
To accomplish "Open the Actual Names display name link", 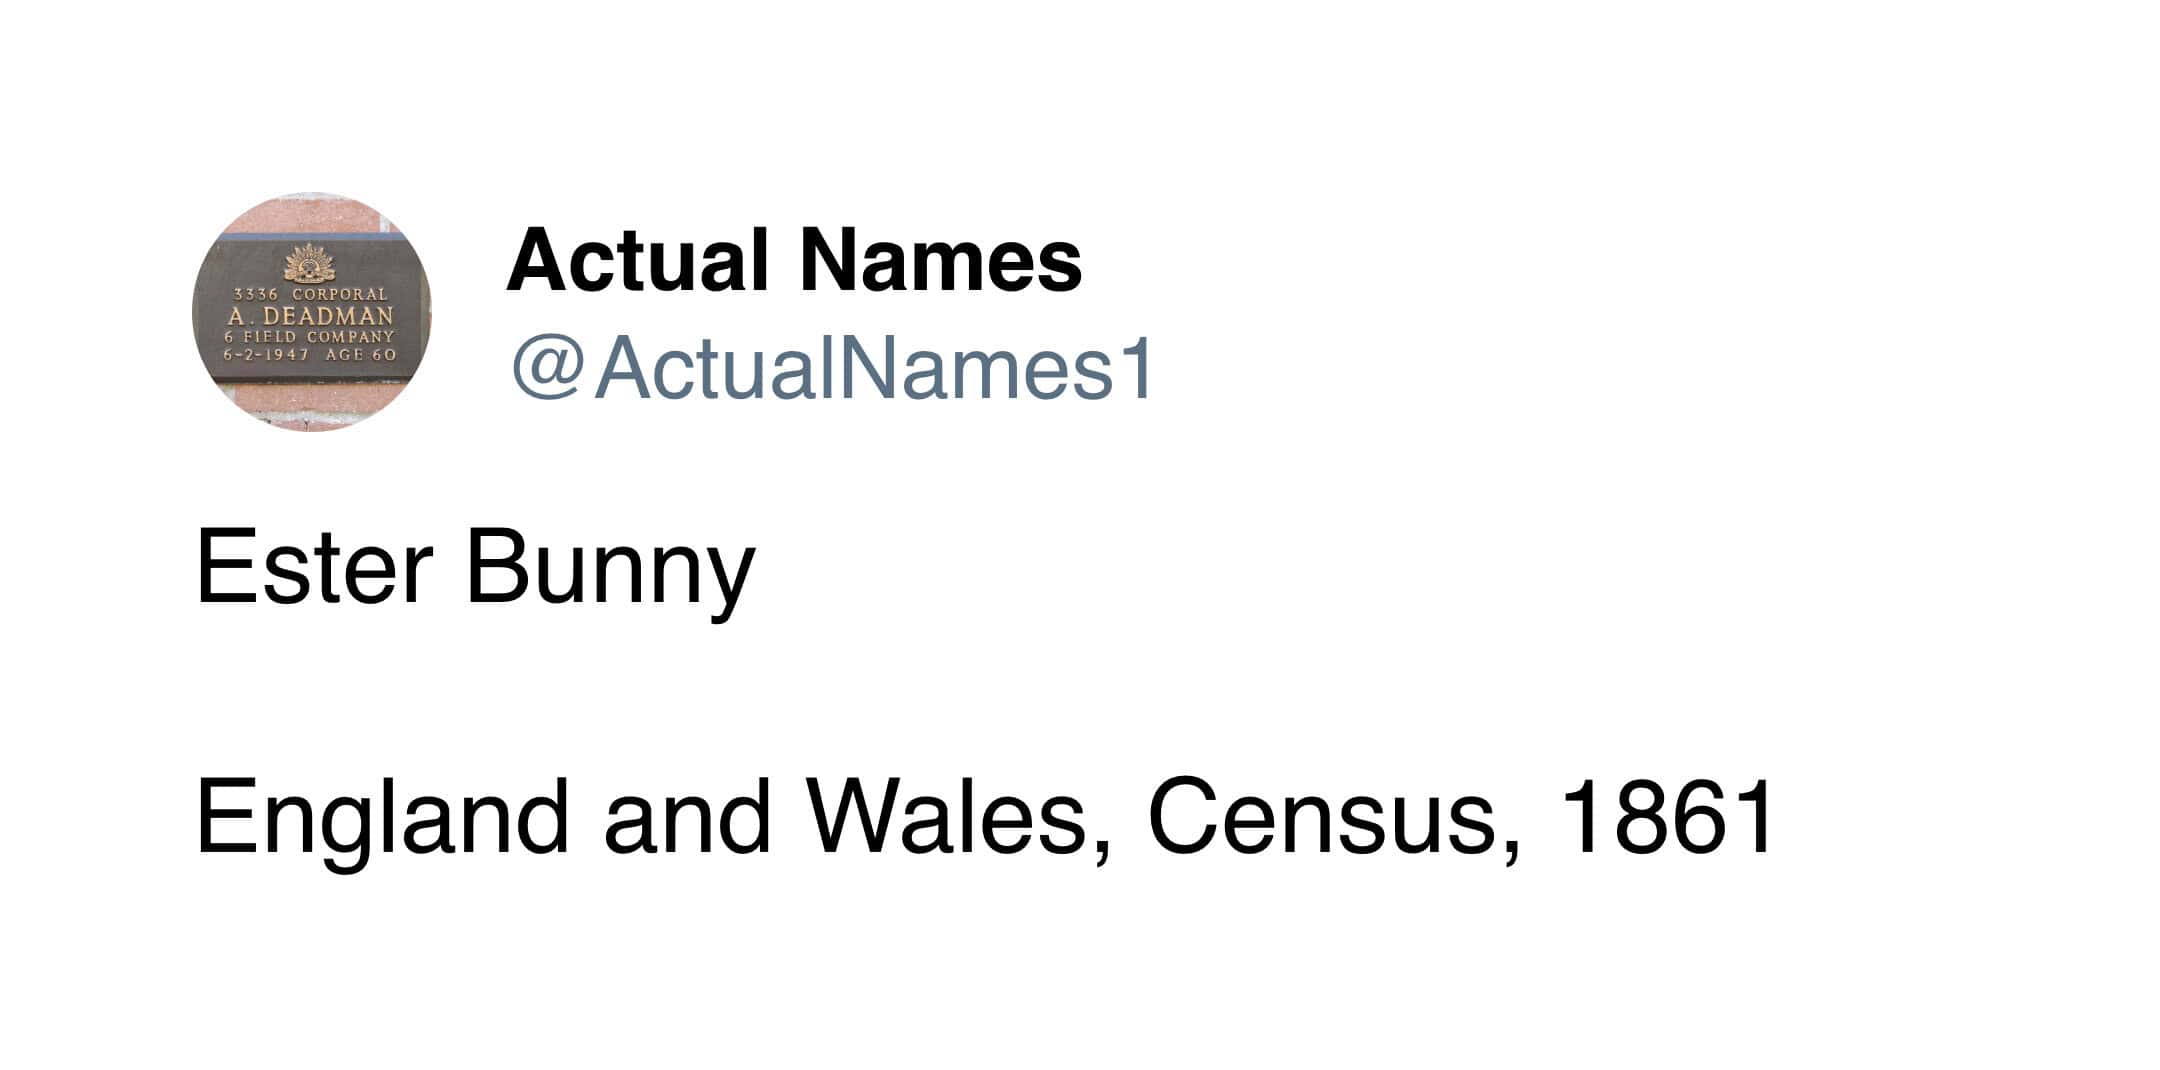I will (794, 260).
